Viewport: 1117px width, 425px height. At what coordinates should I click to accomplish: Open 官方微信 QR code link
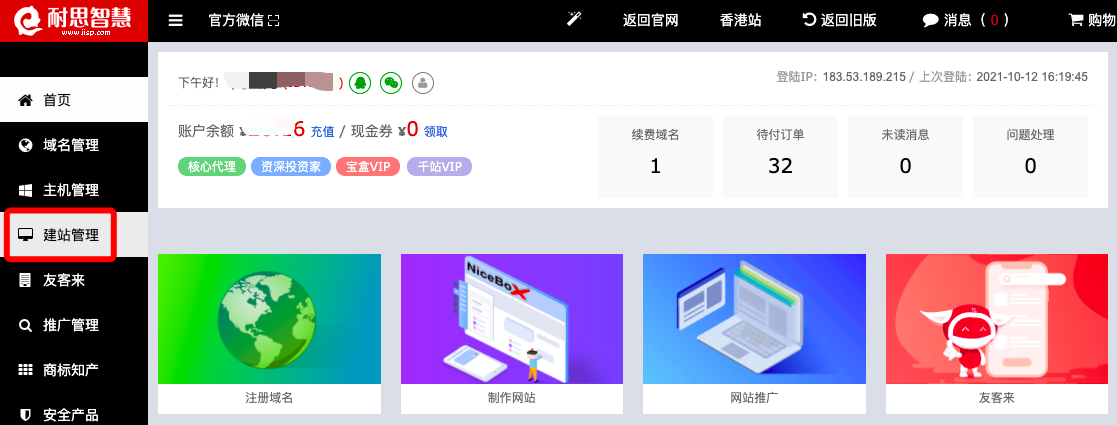click(x=244, y=21)
